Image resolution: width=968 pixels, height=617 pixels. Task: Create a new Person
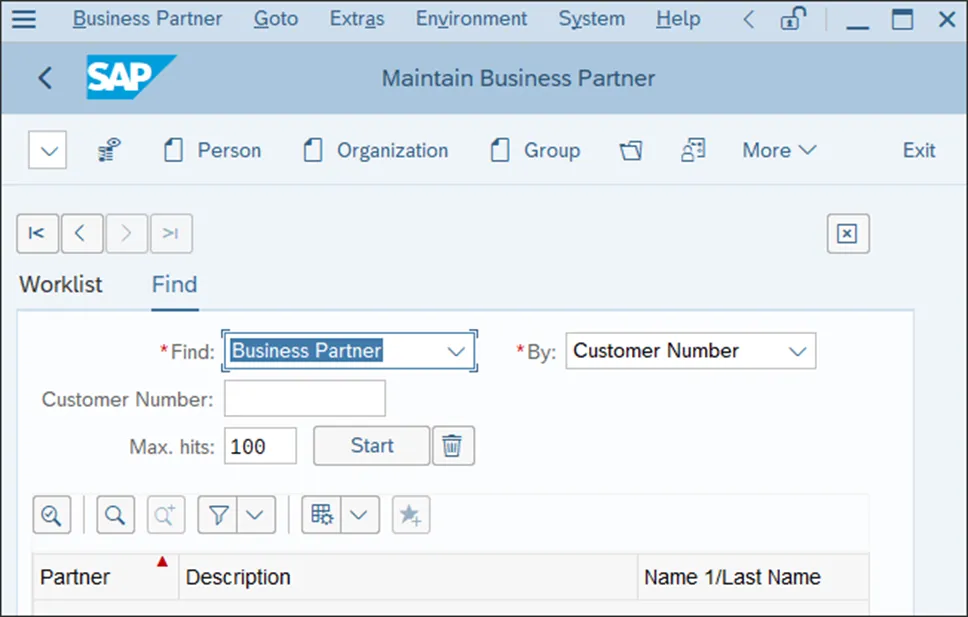point(212,150)
